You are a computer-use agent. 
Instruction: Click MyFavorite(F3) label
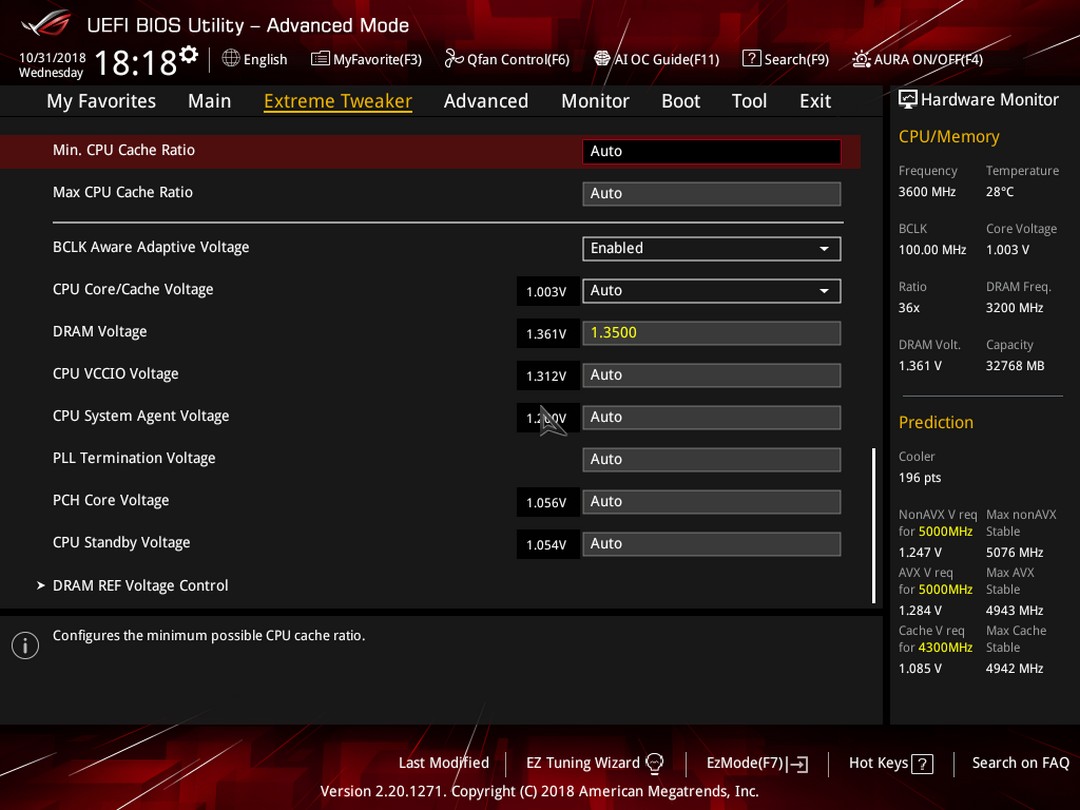tap(377, 59)
